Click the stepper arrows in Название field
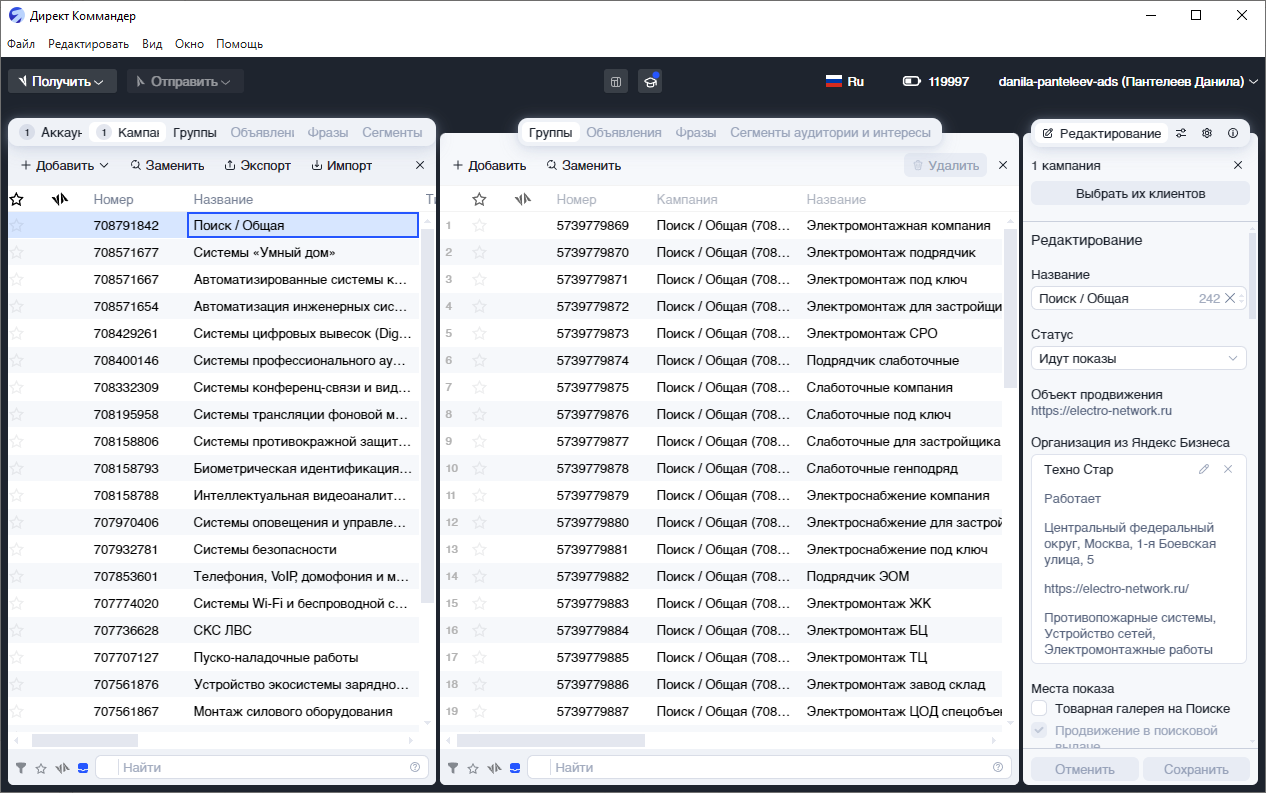The image size is (1266, 793). point(1242,298)
